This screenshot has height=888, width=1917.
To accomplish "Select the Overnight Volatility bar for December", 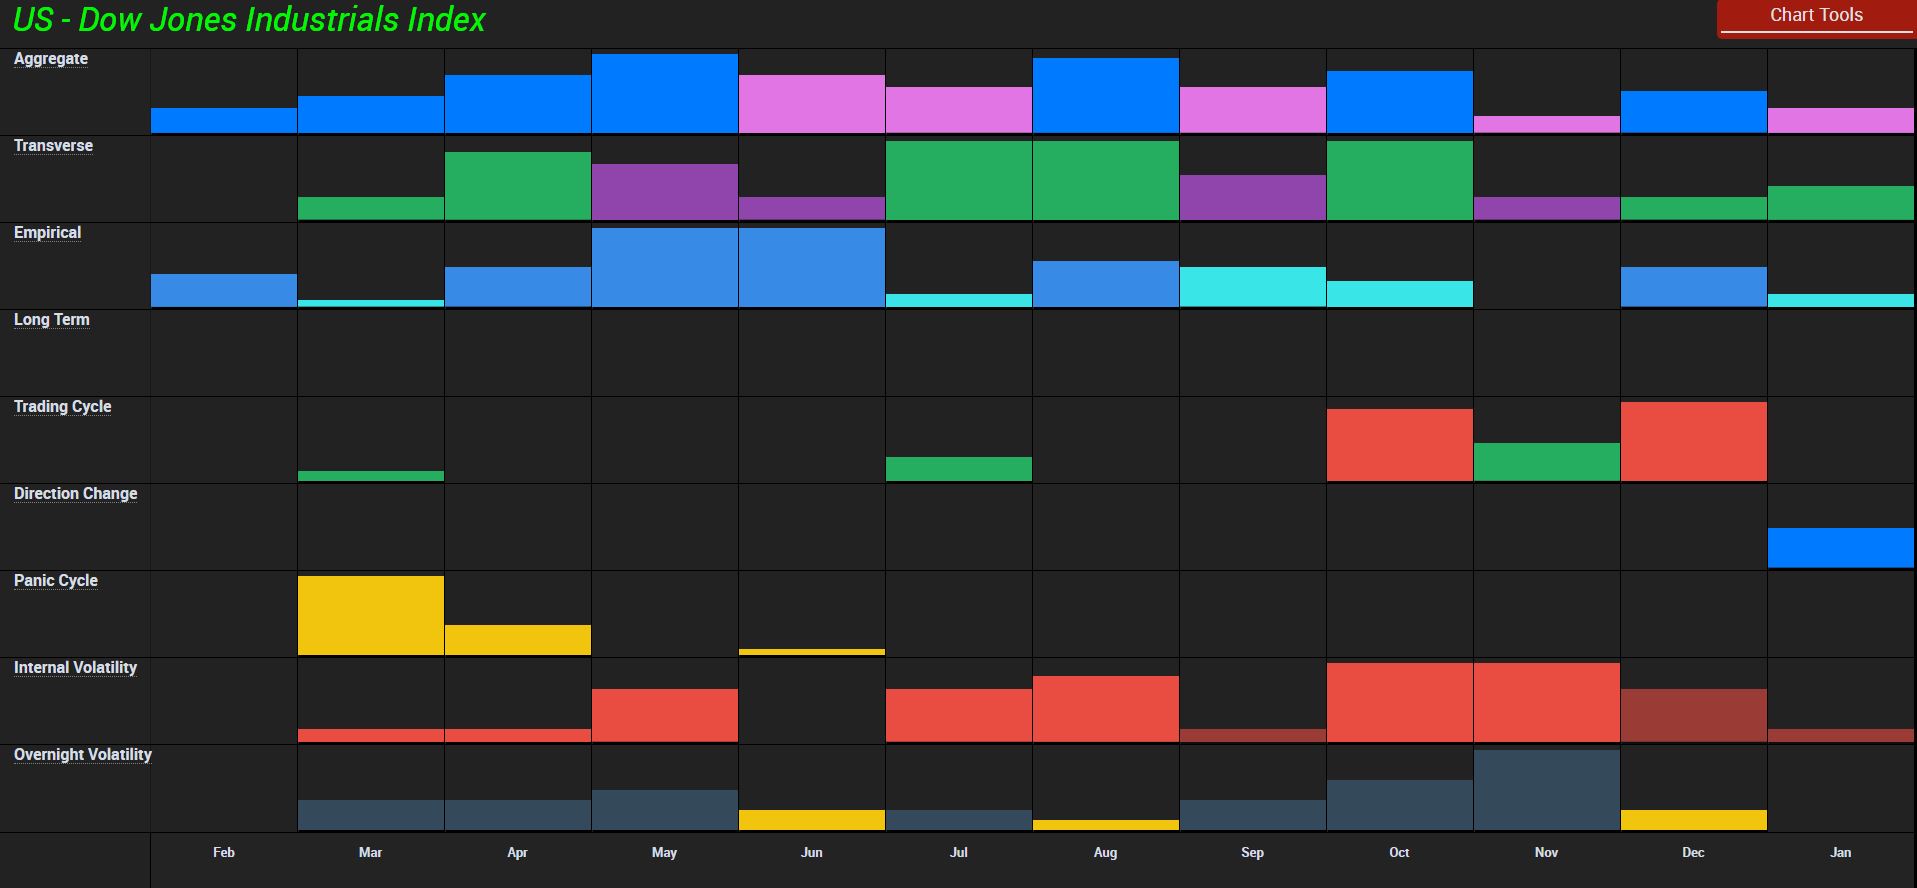I will coord(1694,820).
